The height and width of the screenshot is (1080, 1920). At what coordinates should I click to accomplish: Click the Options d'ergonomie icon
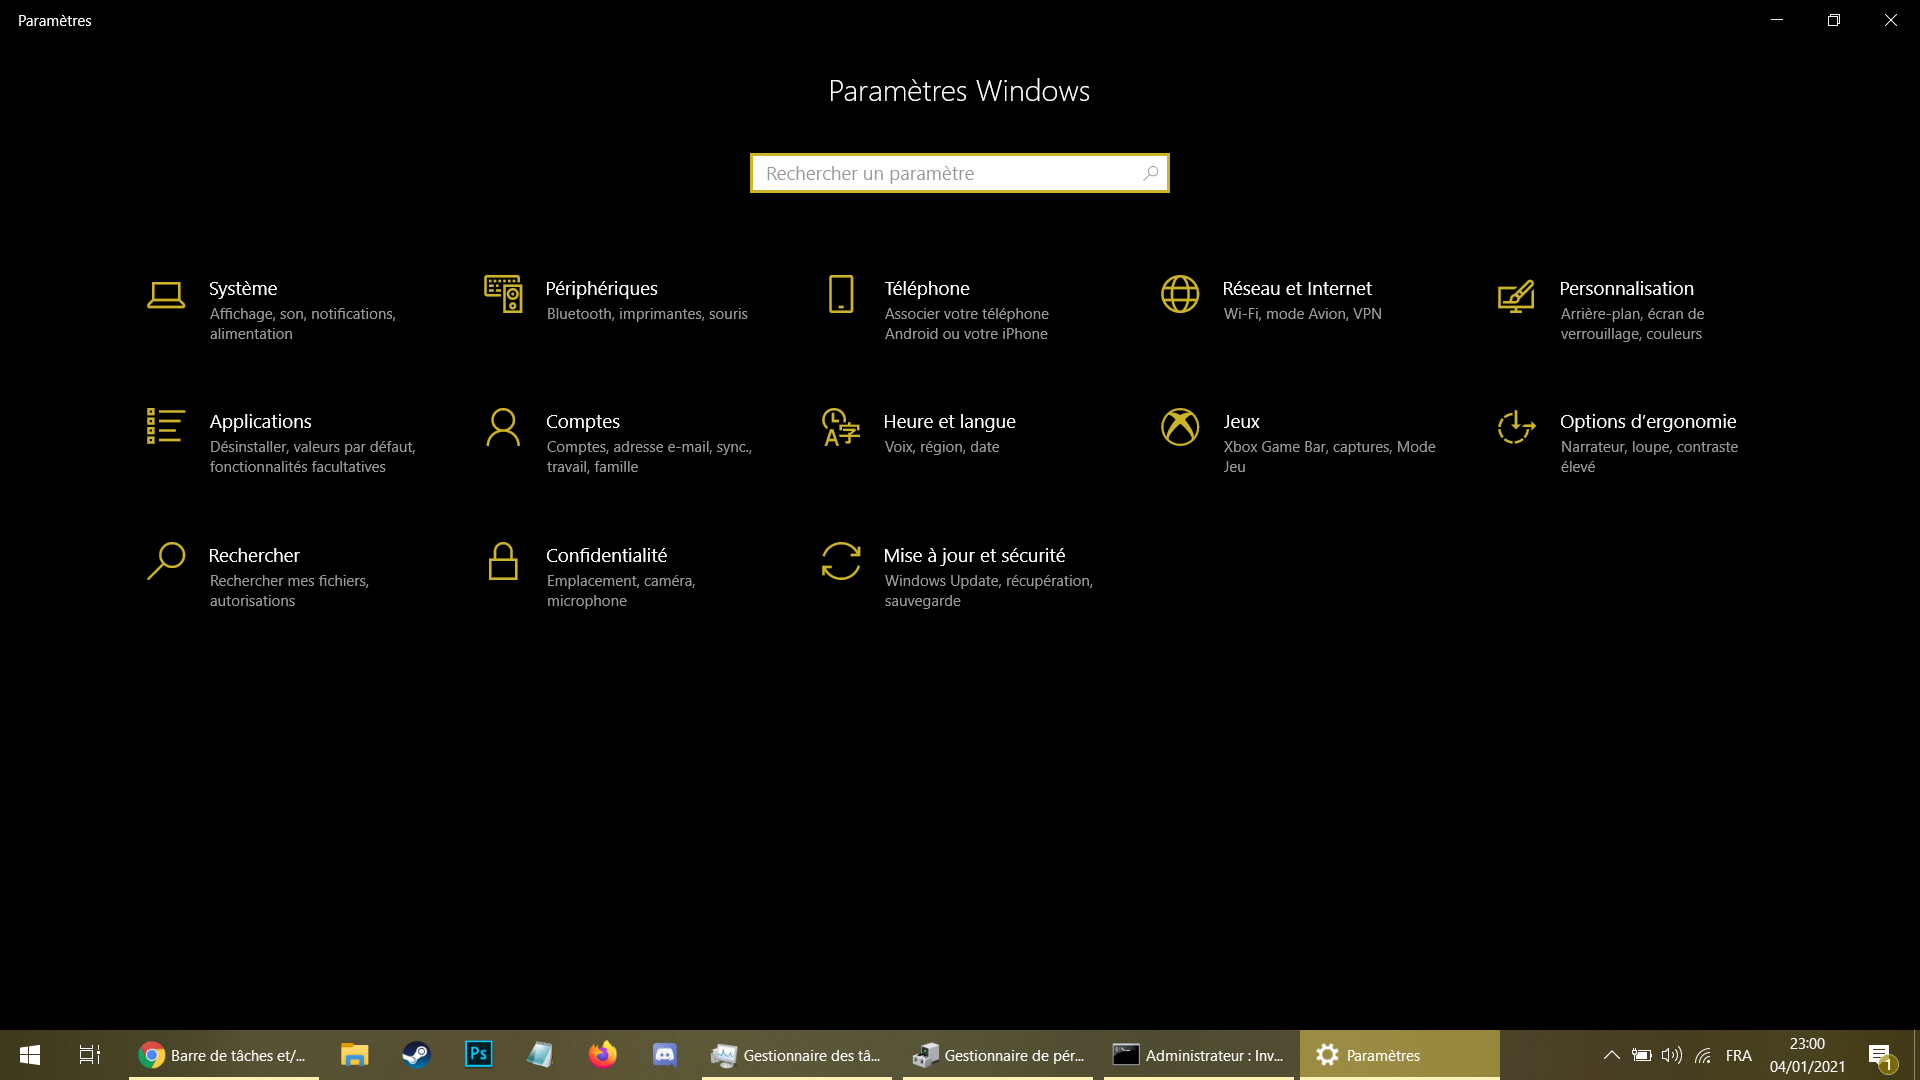point(1516,427)
